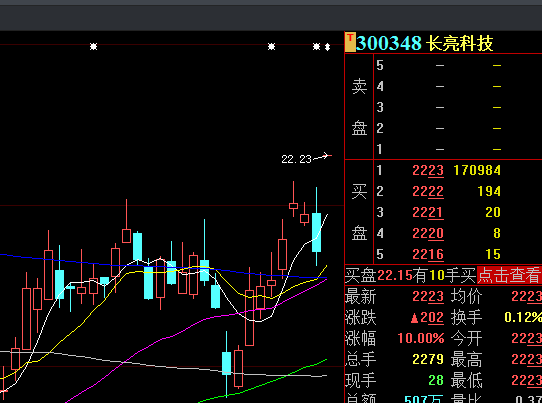Viewport: 542px width, 403px height.
Task: Click the 总手 2279 volume value
Action: [x=428, y=359]
